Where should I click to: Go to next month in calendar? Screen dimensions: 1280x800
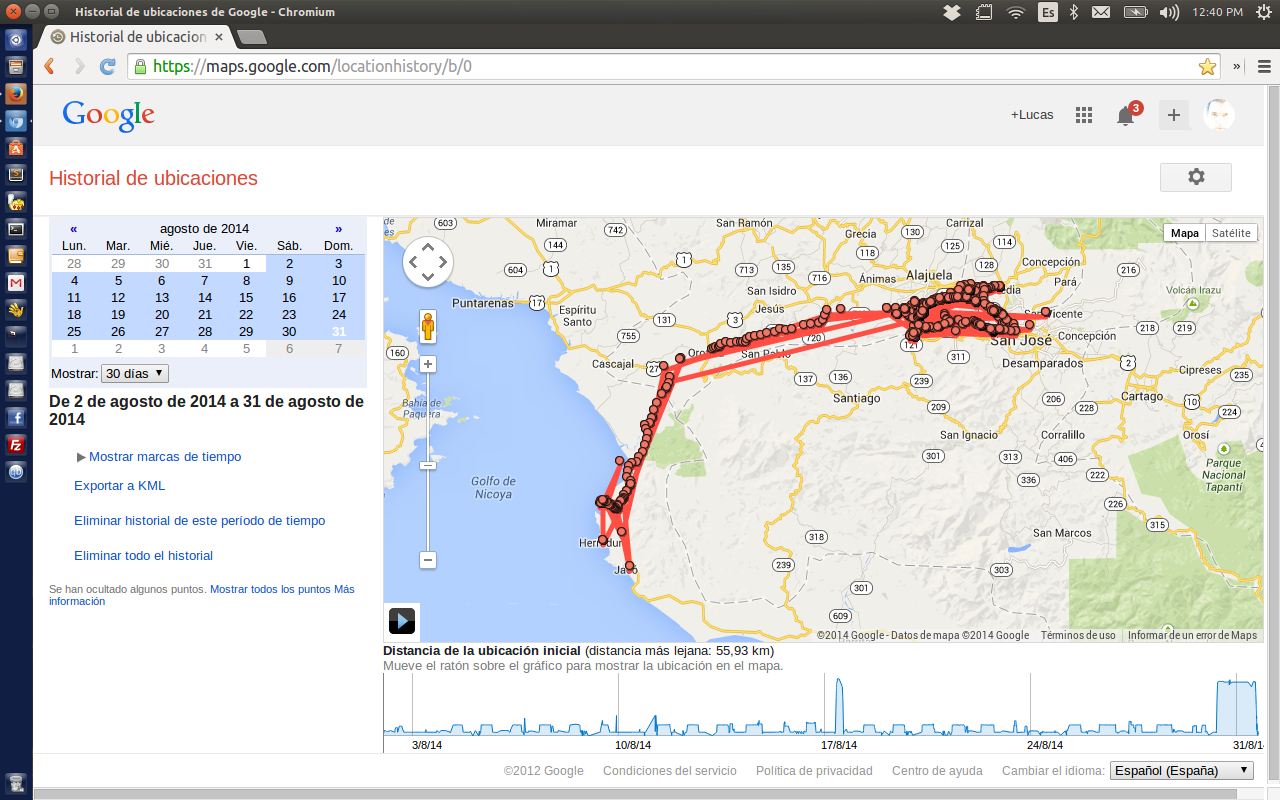point(339,228)
